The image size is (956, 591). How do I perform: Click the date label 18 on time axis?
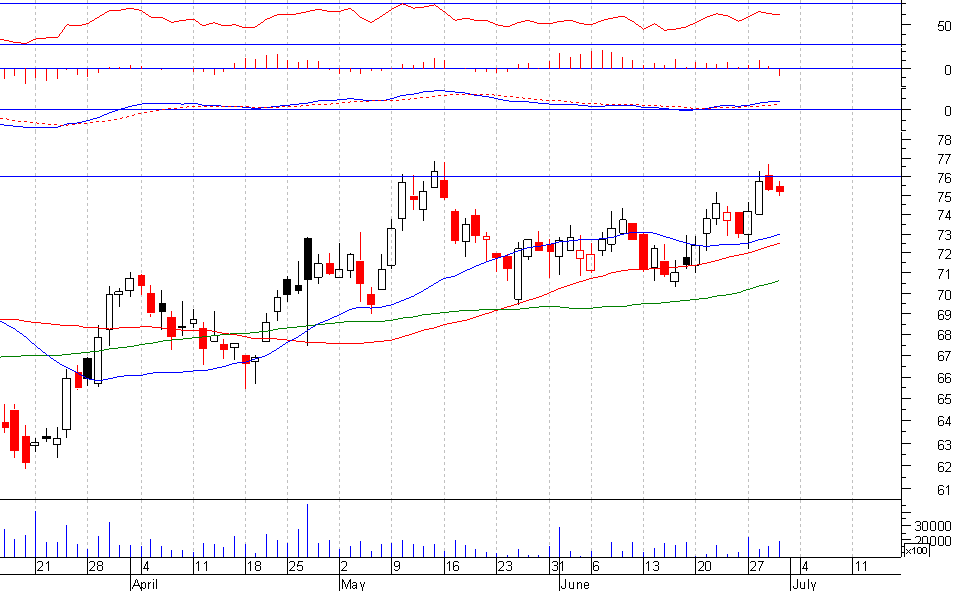click(x=254, y=567)
